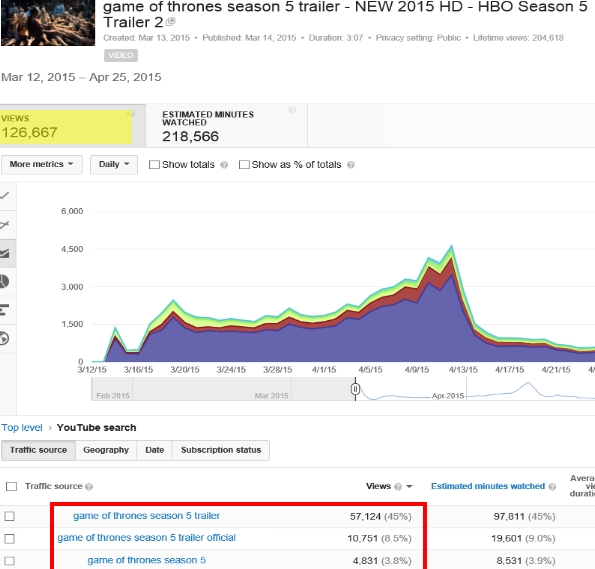Open the Daily granularity dropdown
This screenshot has width=595, height=569.
point(114,164)
